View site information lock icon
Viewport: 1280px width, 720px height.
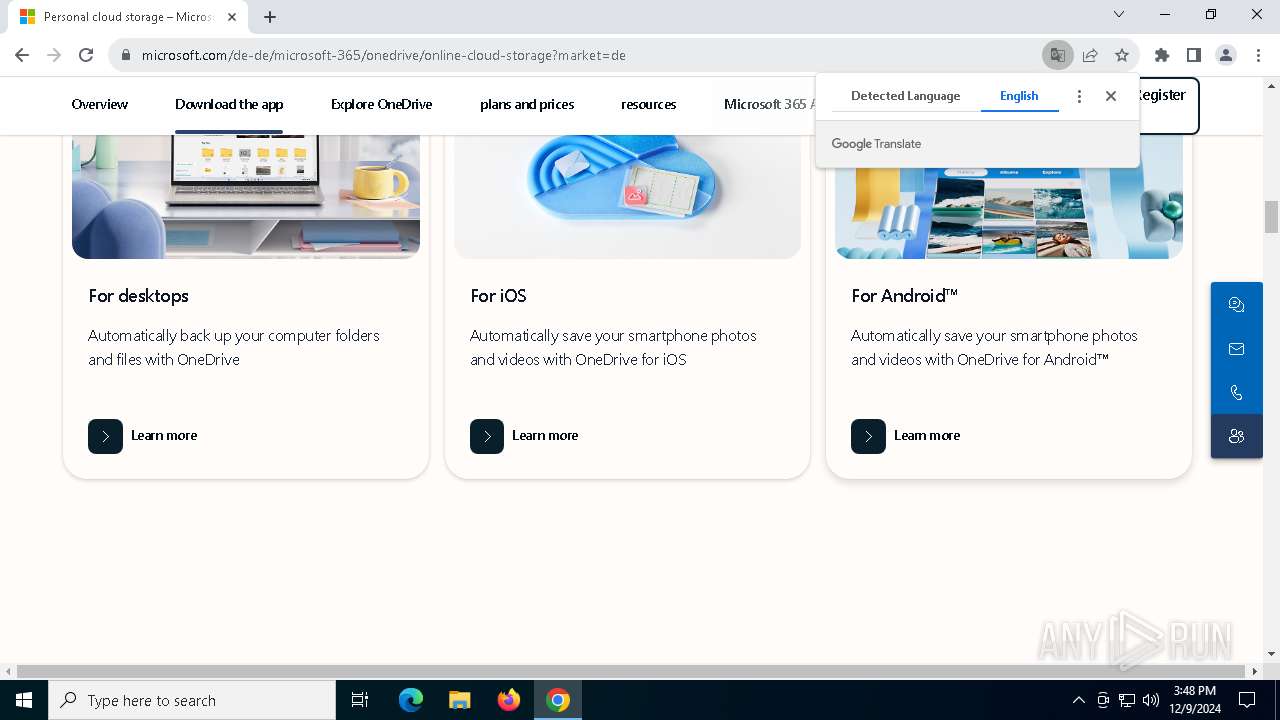[126, 55]
